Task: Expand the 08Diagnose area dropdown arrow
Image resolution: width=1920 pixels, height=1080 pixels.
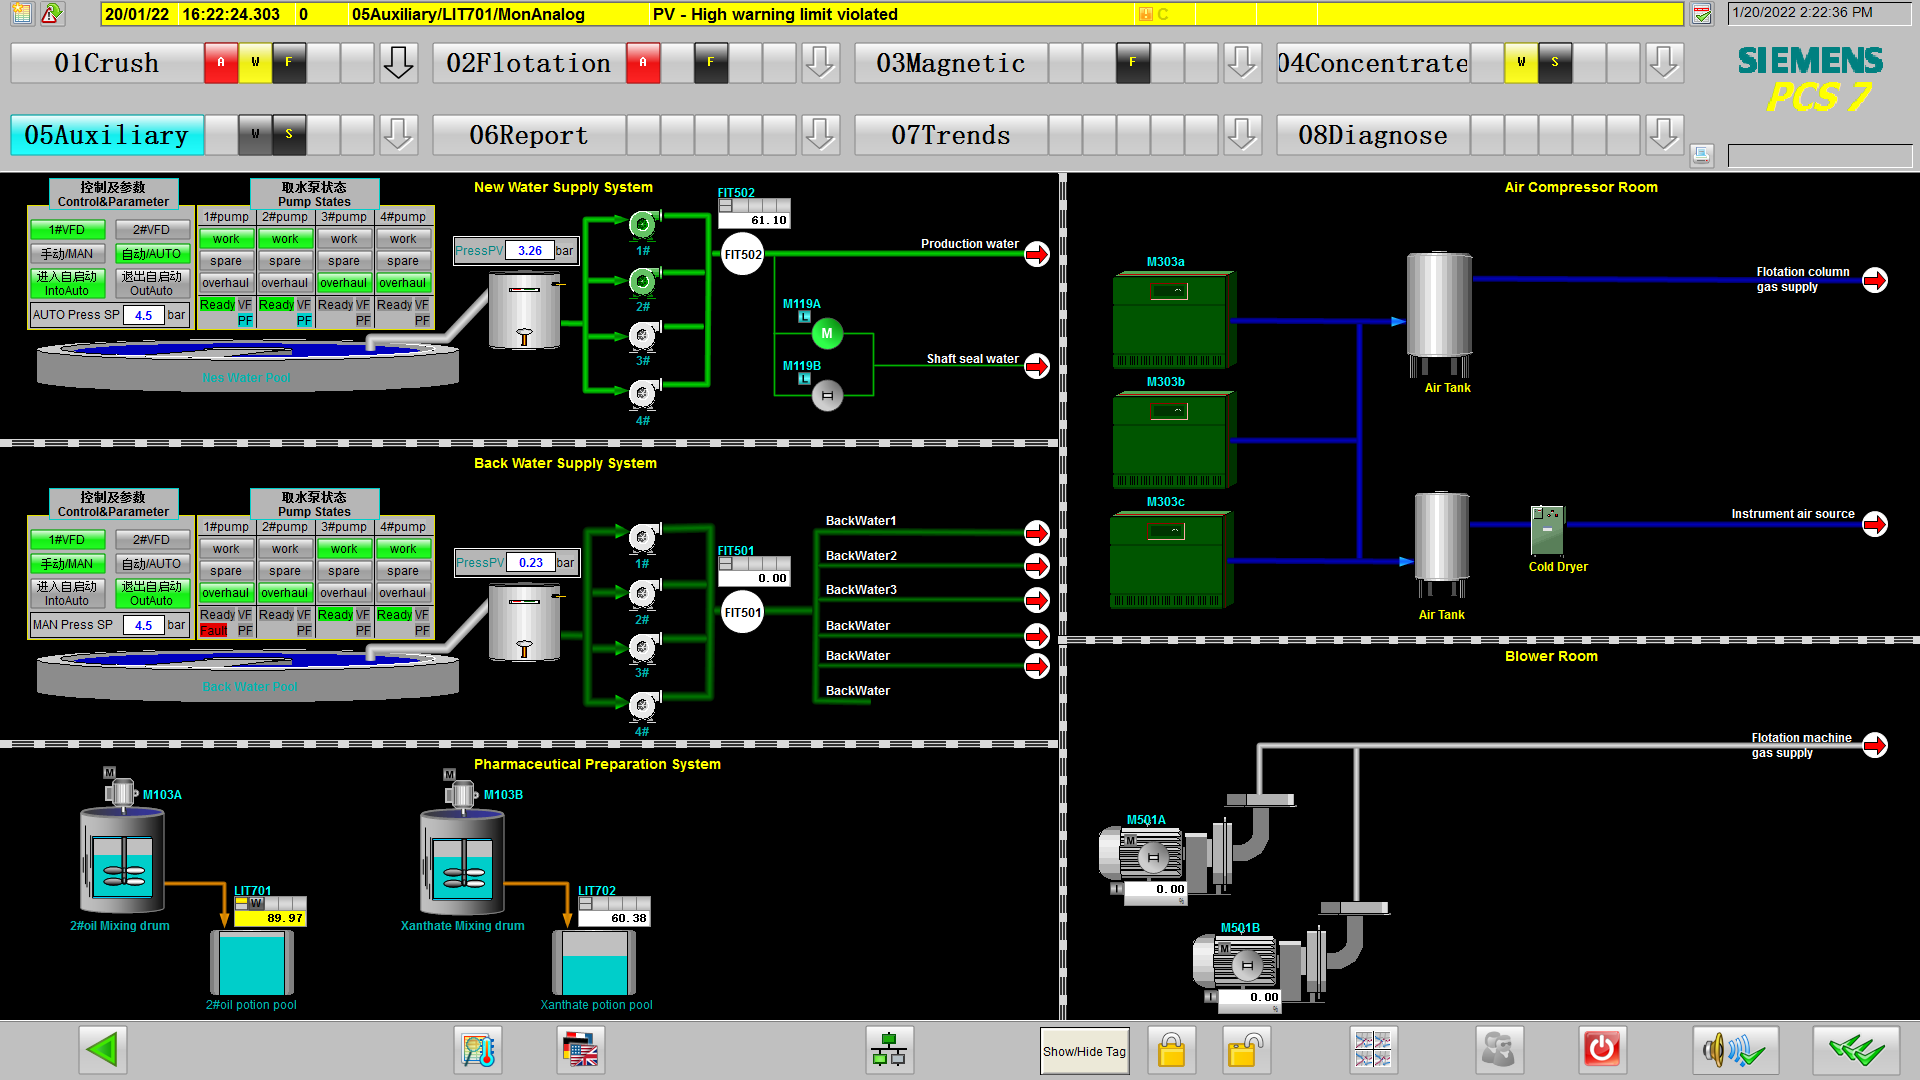Action: point(1664,135)
